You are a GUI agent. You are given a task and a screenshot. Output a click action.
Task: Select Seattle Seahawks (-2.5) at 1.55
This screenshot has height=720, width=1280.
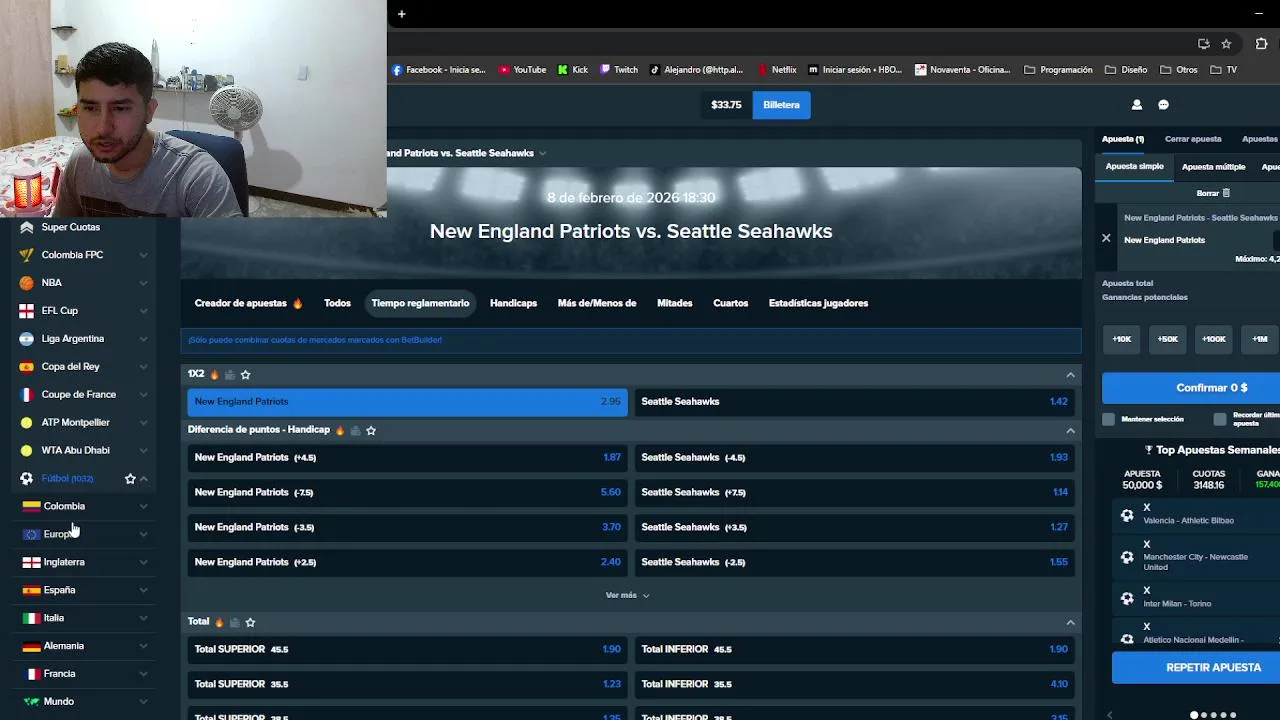tap(854, 562)
